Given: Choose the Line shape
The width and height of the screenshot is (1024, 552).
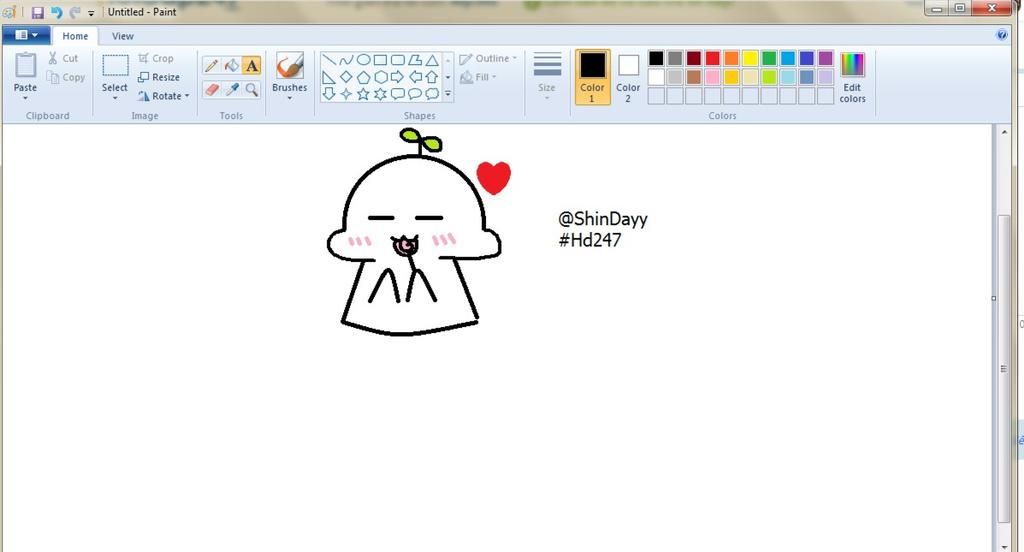Looking at the screenshot, I should pos(329,60).
